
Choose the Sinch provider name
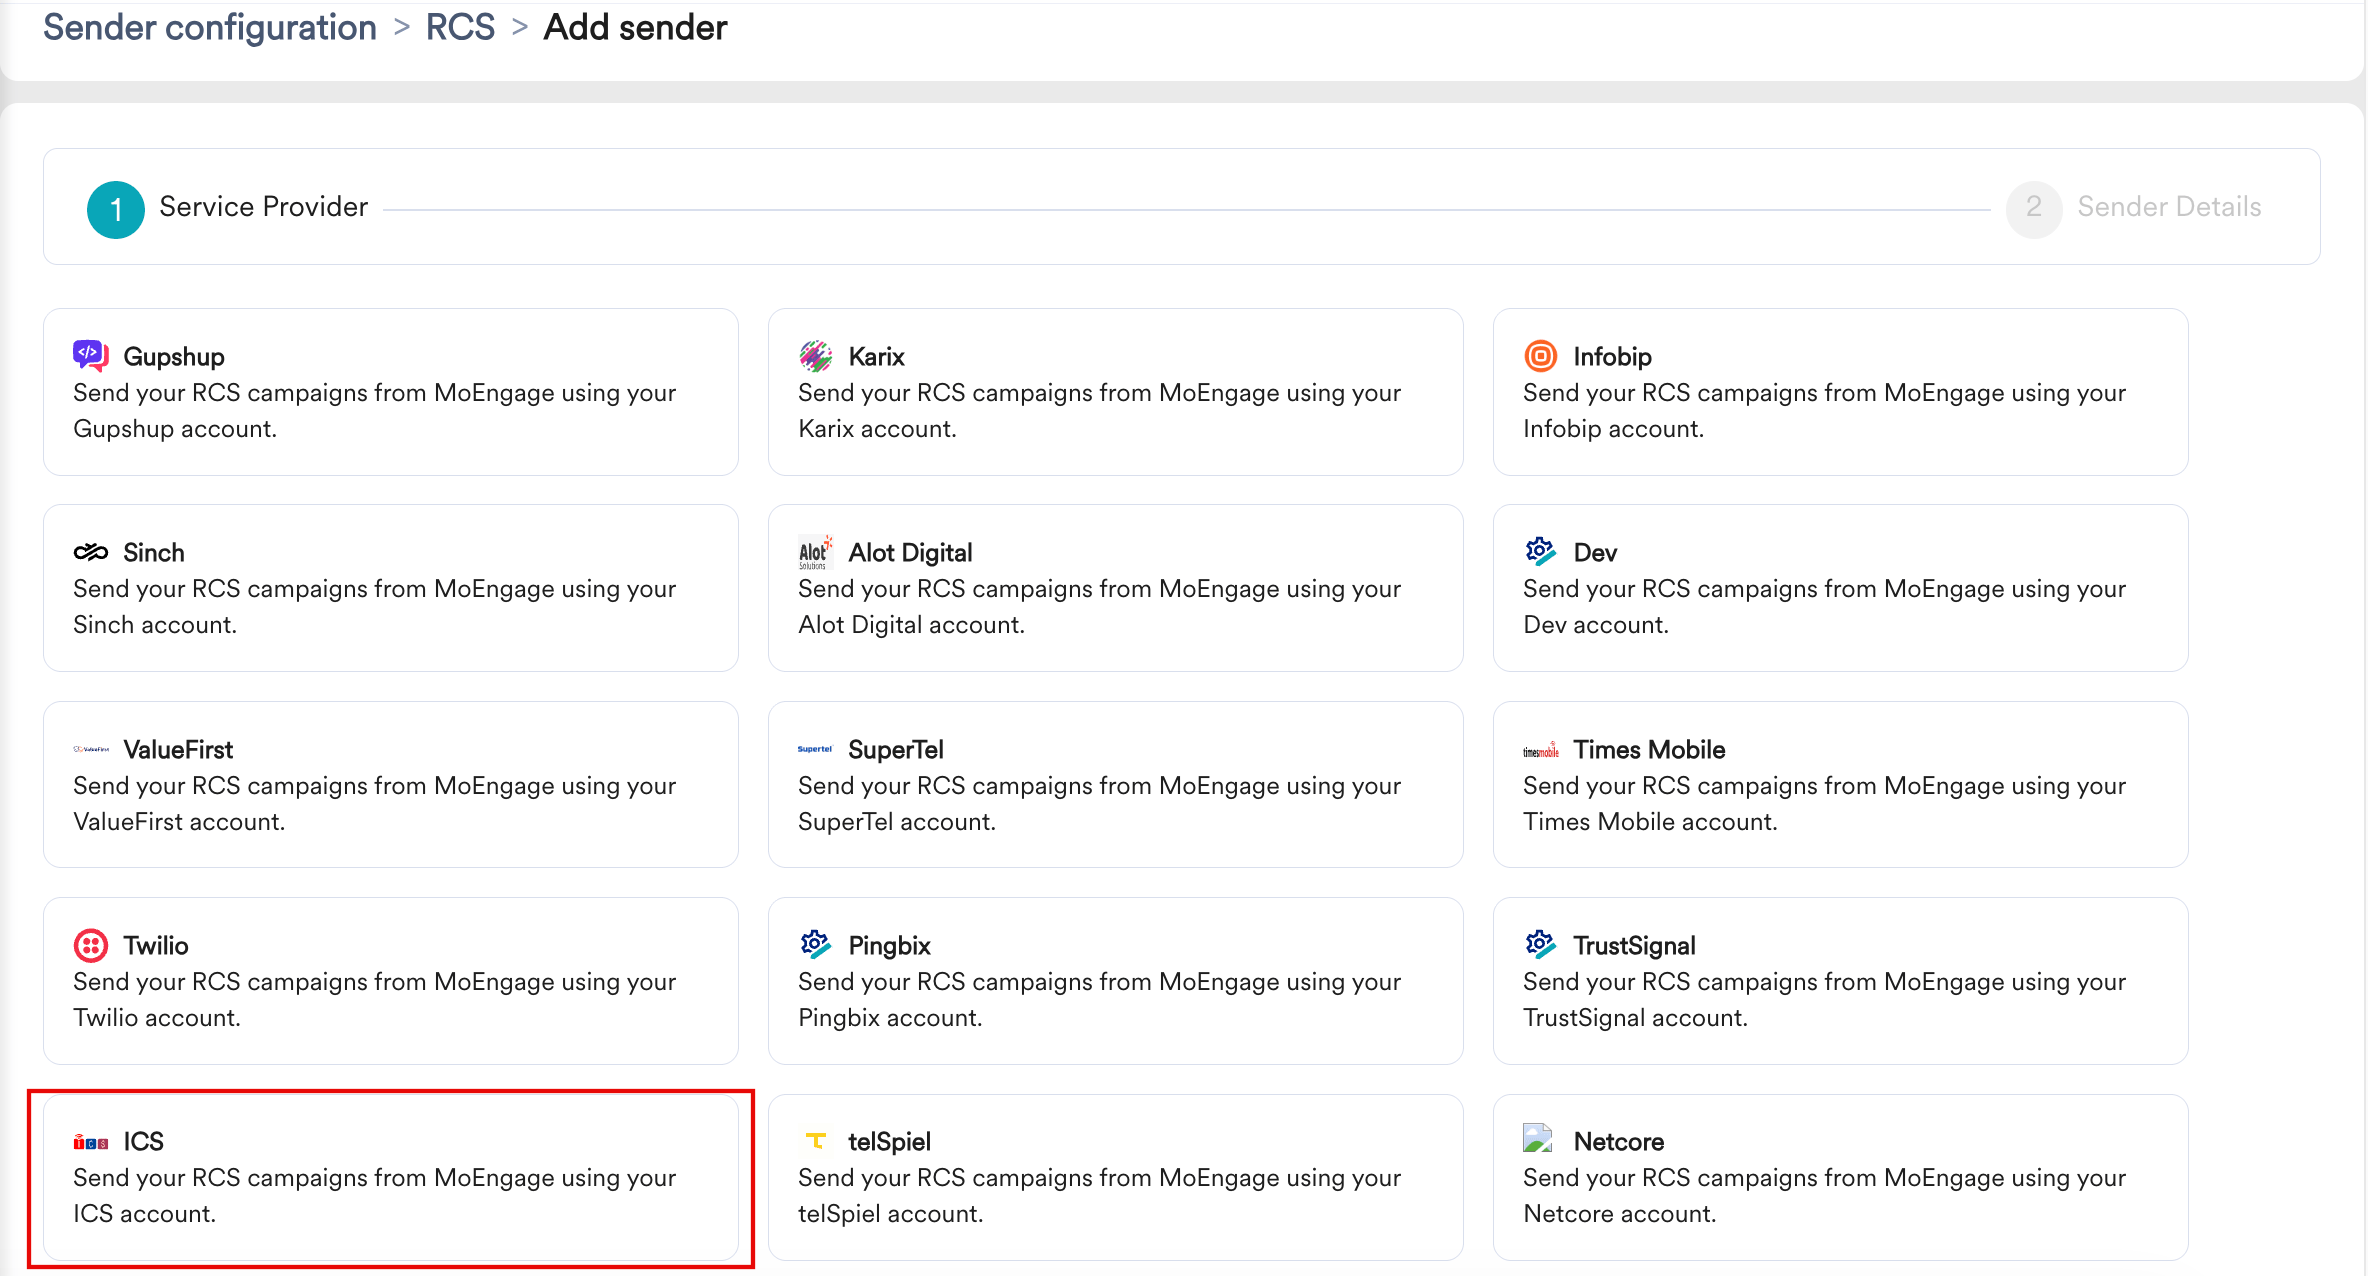[x=154, y=552]
